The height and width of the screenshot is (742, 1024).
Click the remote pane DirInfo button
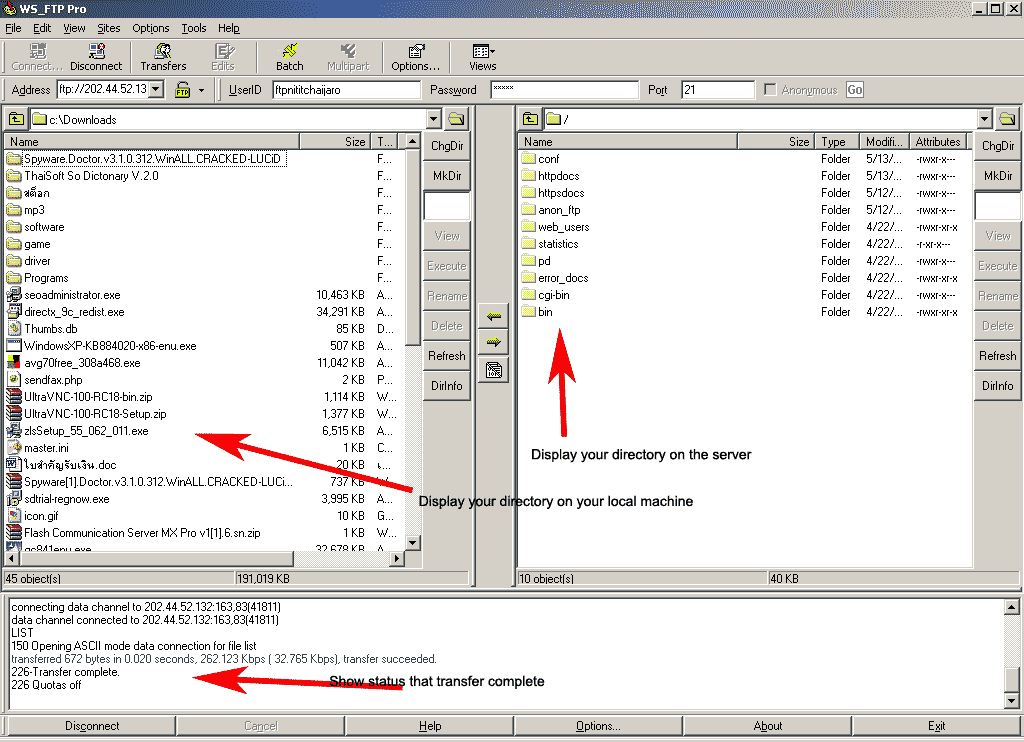click(x=998, y=386)
